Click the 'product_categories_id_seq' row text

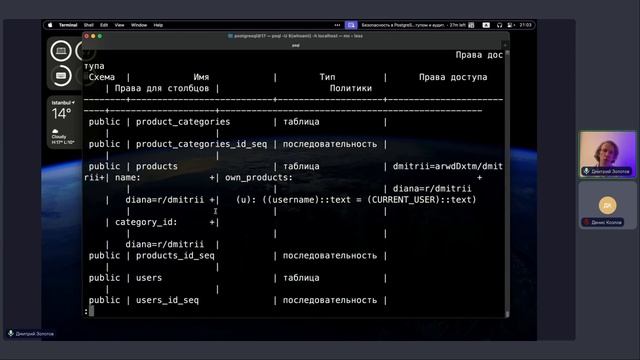(201, 144)
